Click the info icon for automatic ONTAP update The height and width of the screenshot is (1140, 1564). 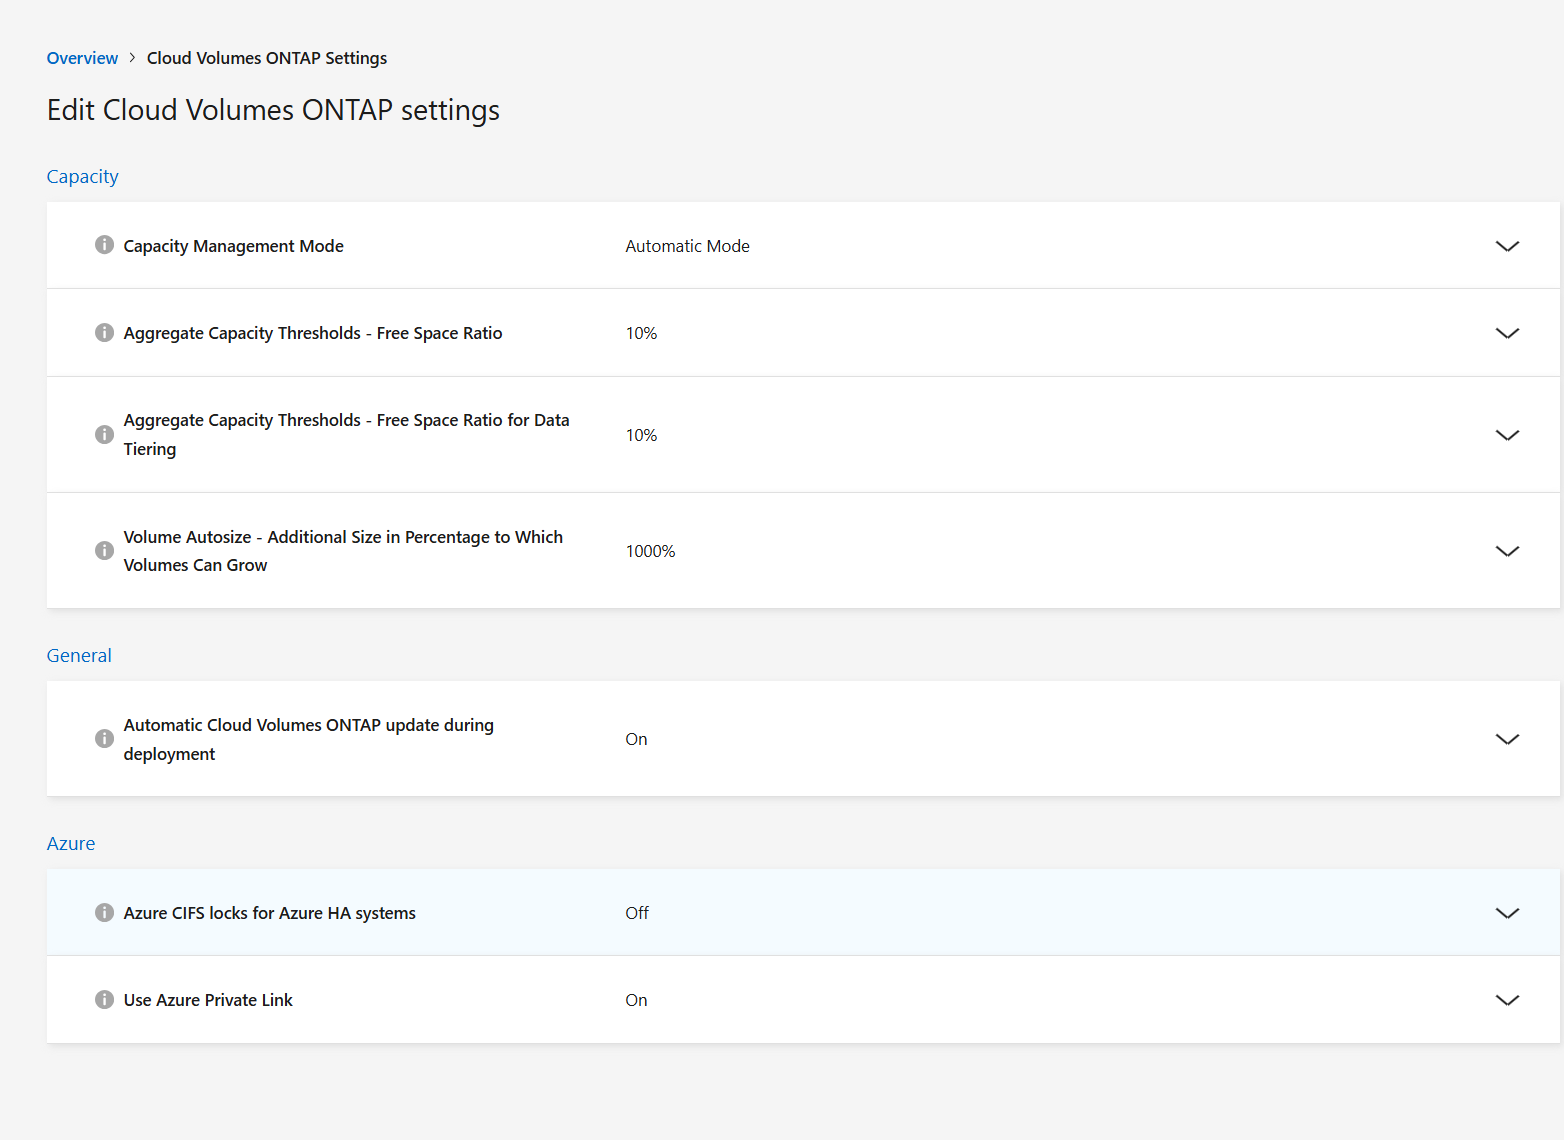104,738
